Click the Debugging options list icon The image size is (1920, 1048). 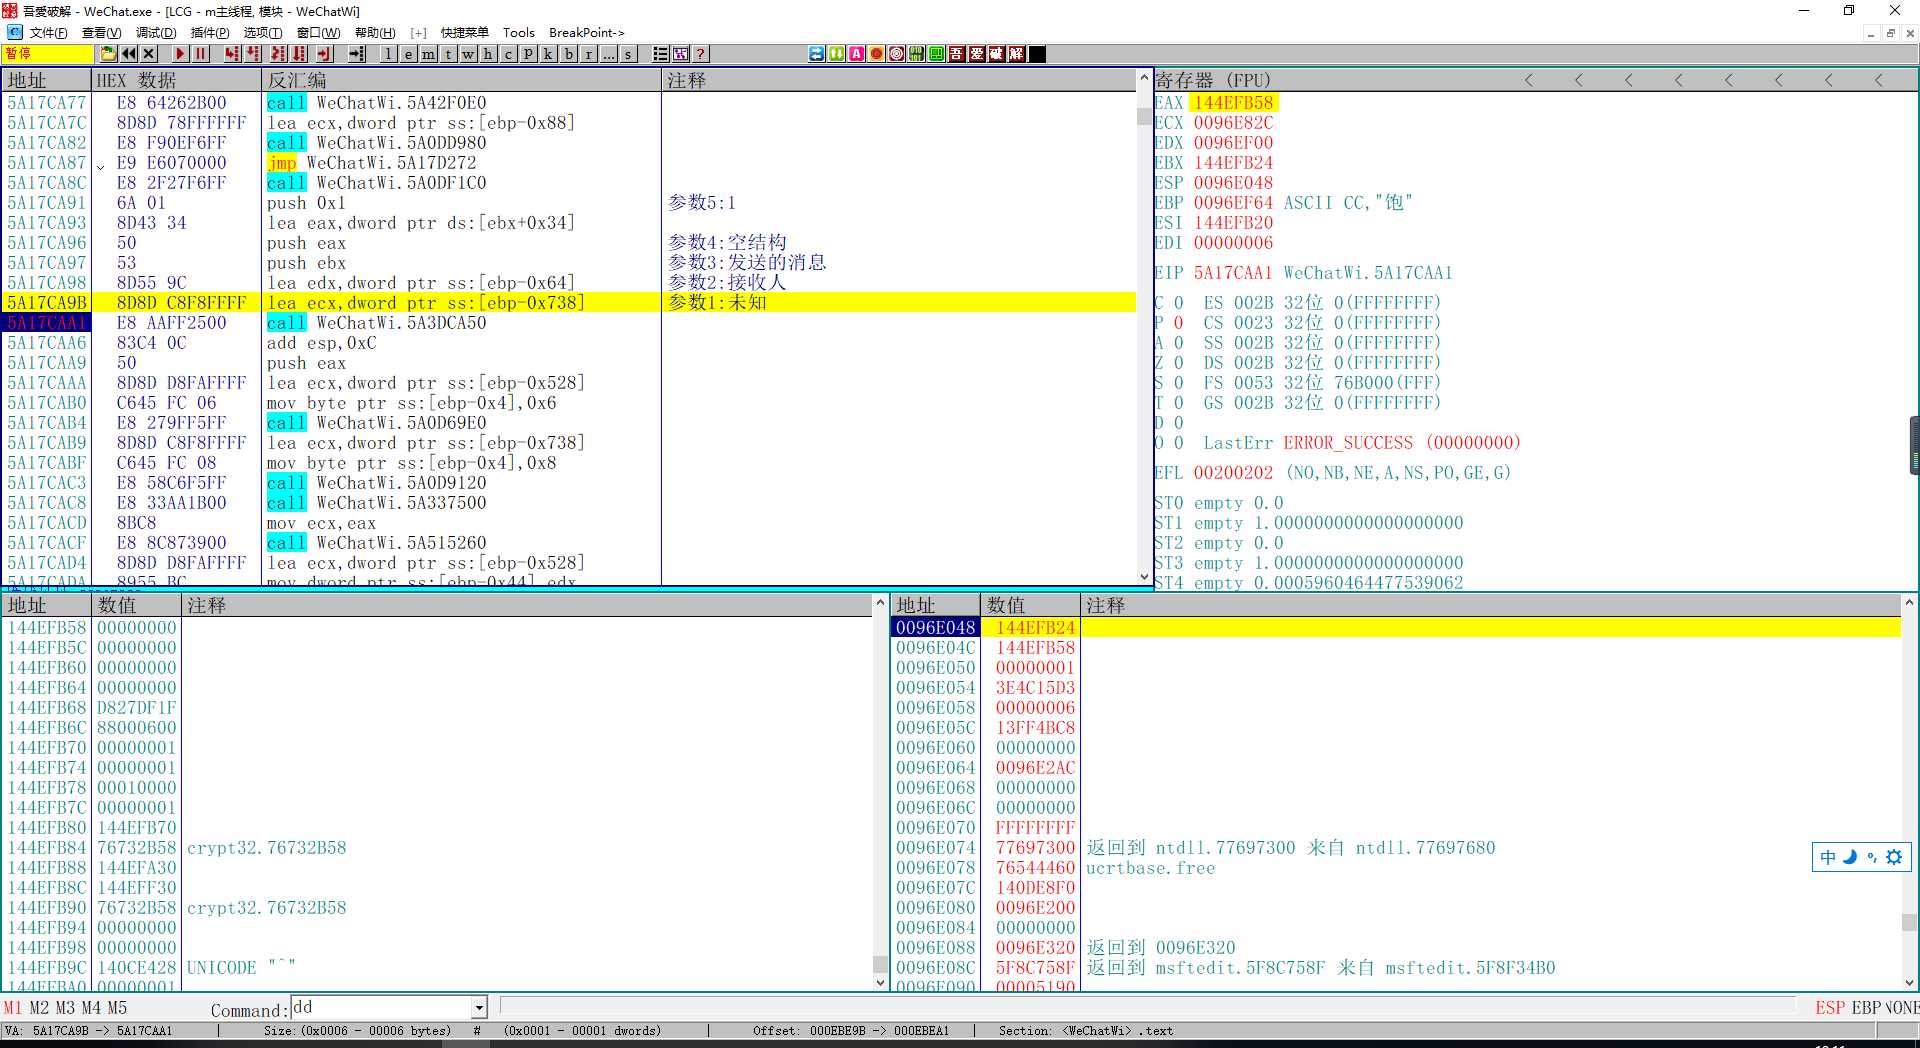coord(660,54)
